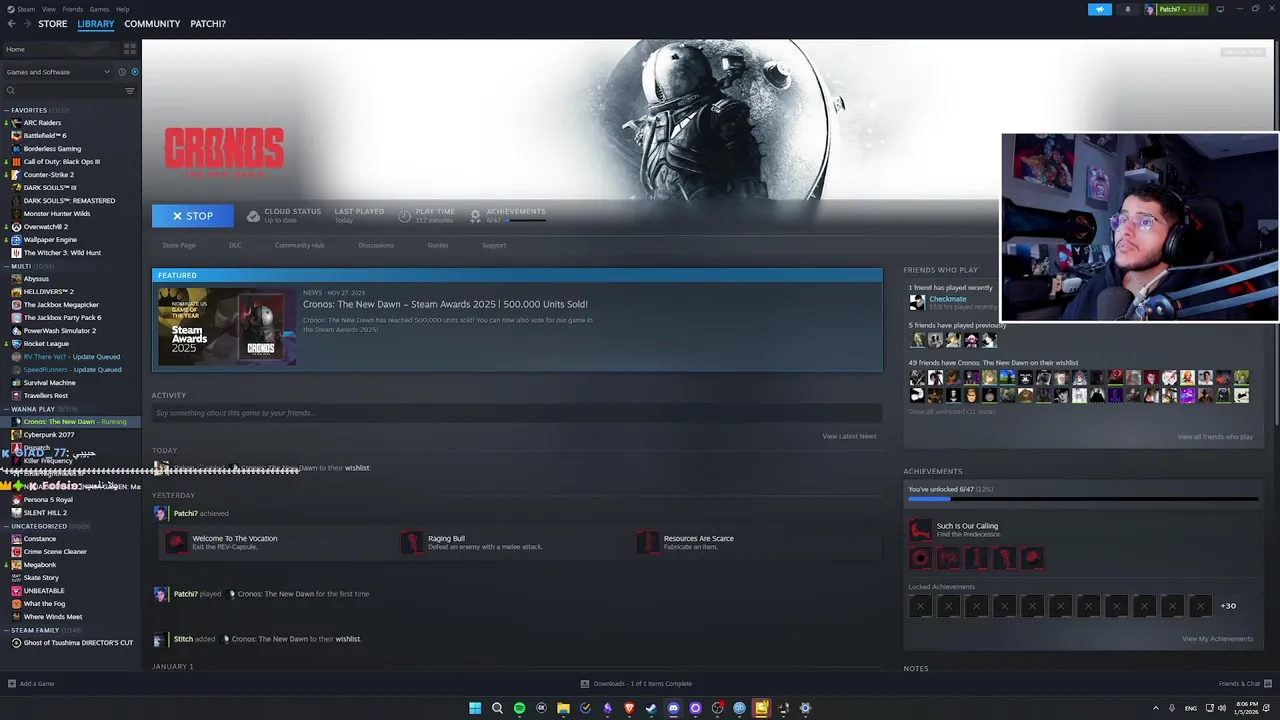The height and width of the screenshot is (720, 1280).
Task: Go to the STORE tab
Action: click(52, 24)
